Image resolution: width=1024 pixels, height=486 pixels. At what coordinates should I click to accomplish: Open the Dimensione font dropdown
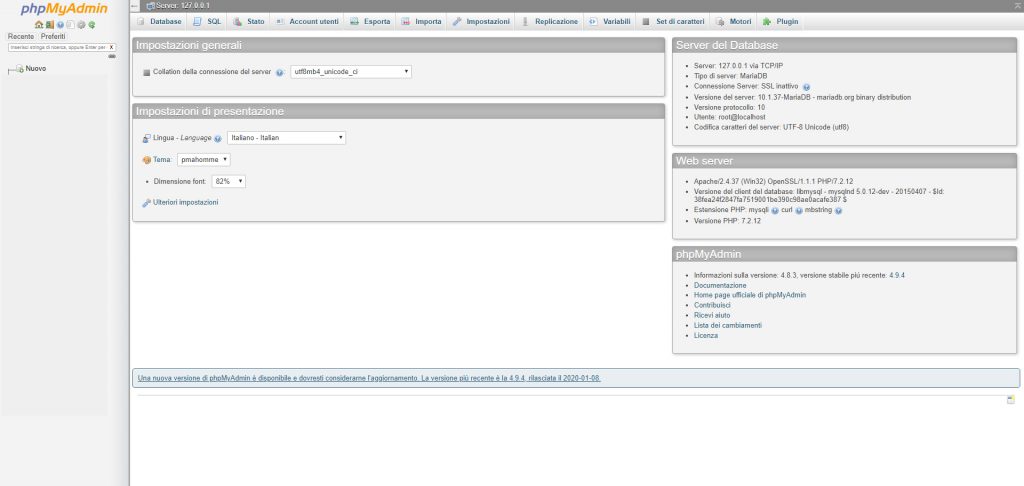point(228,181)
